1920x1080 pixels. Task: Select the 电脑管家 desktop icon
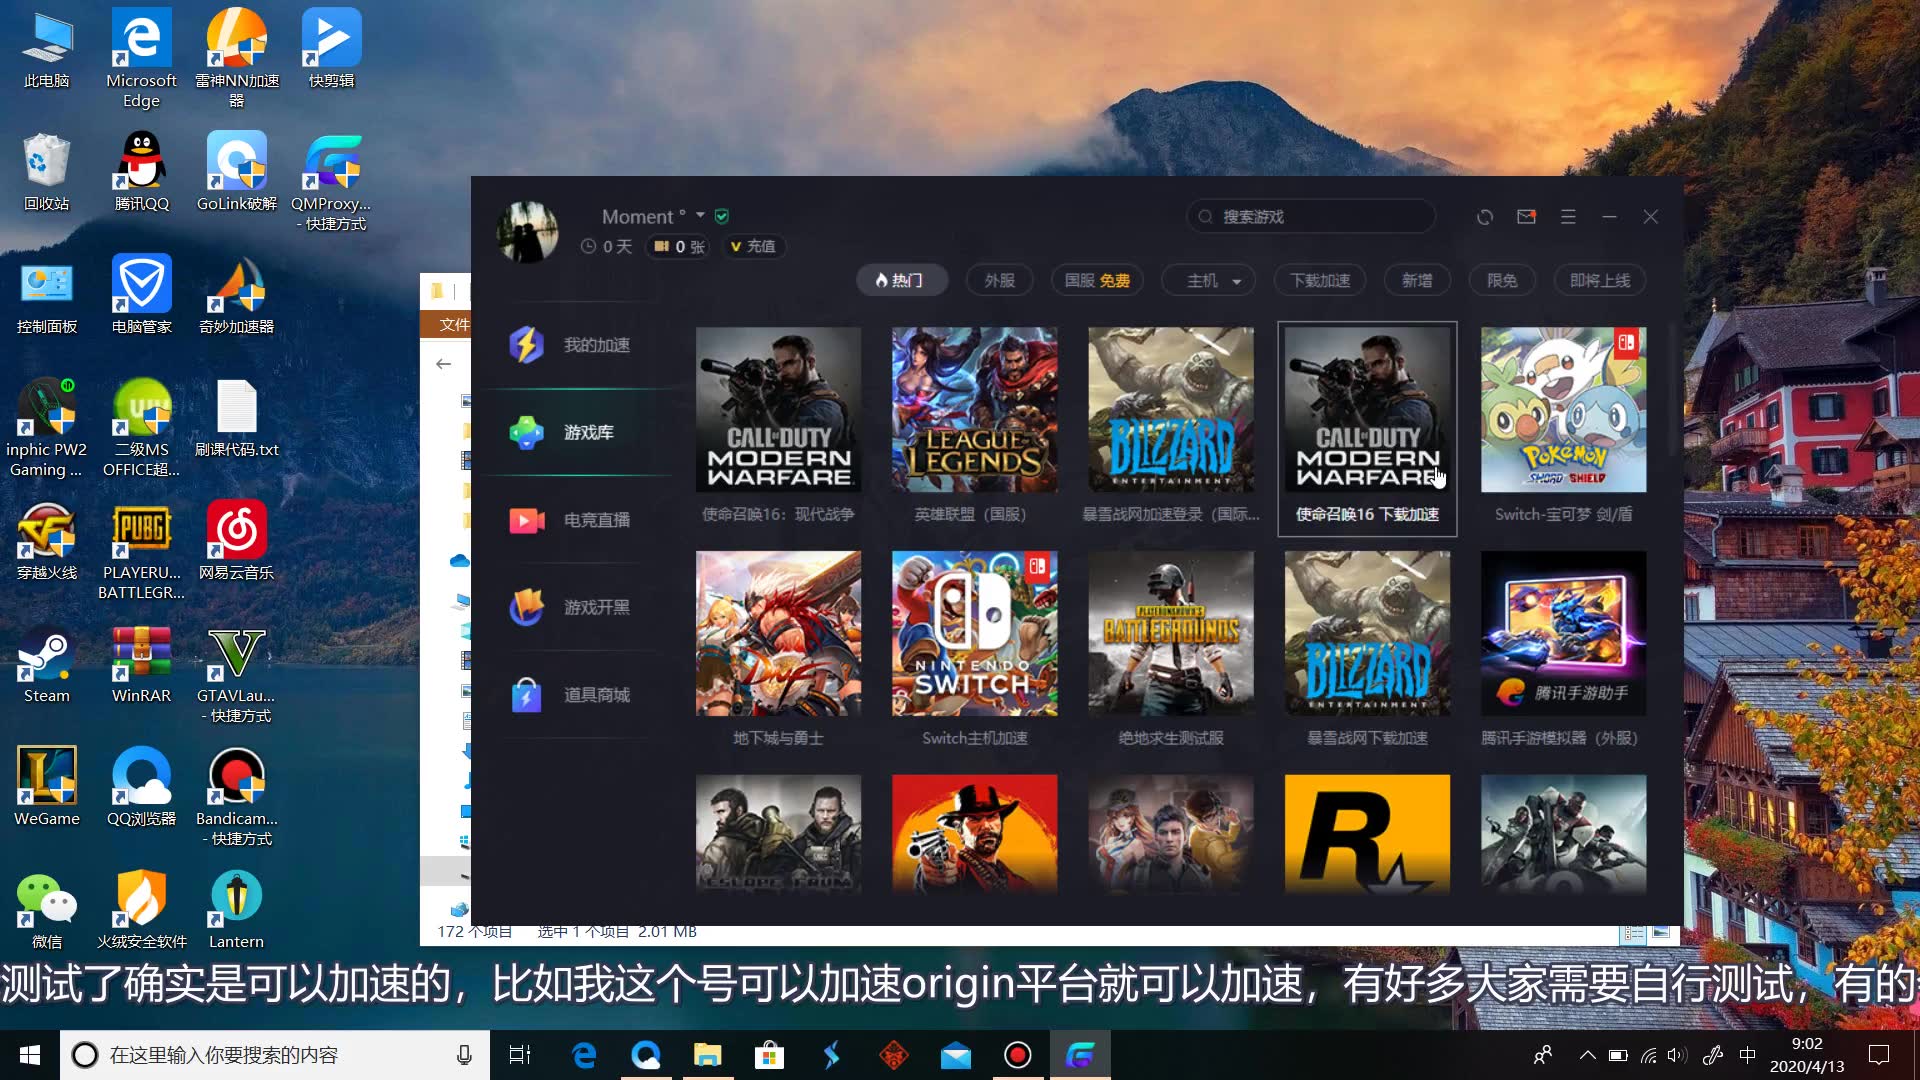pyautogui.click(x=141, y=295)
